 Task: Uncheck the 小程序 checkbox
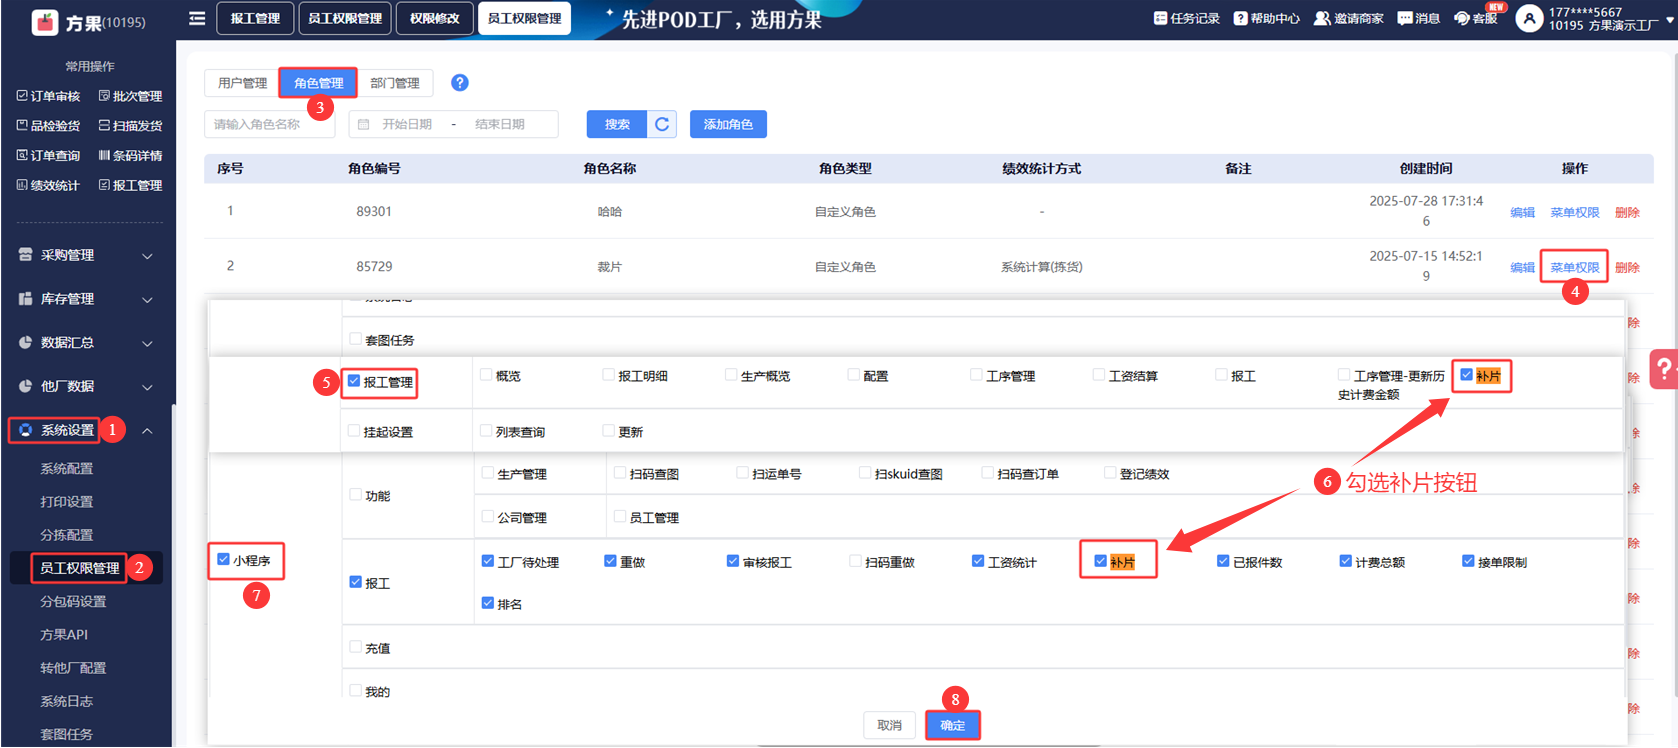pyautogui.click(x=223, y=560)
